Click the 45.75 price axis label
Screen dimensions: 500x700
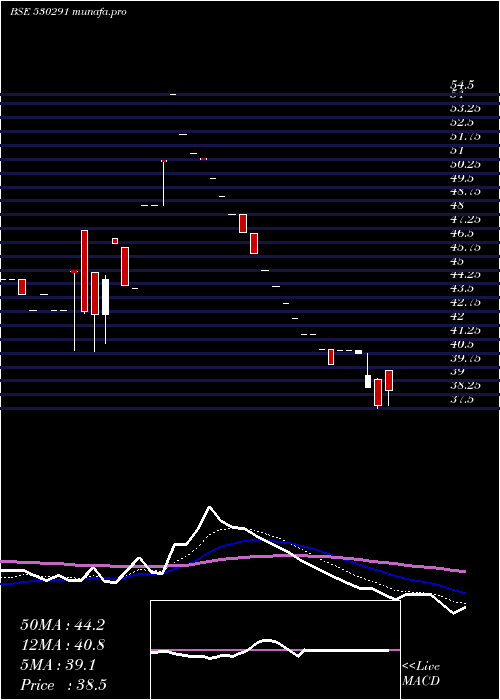465,247
